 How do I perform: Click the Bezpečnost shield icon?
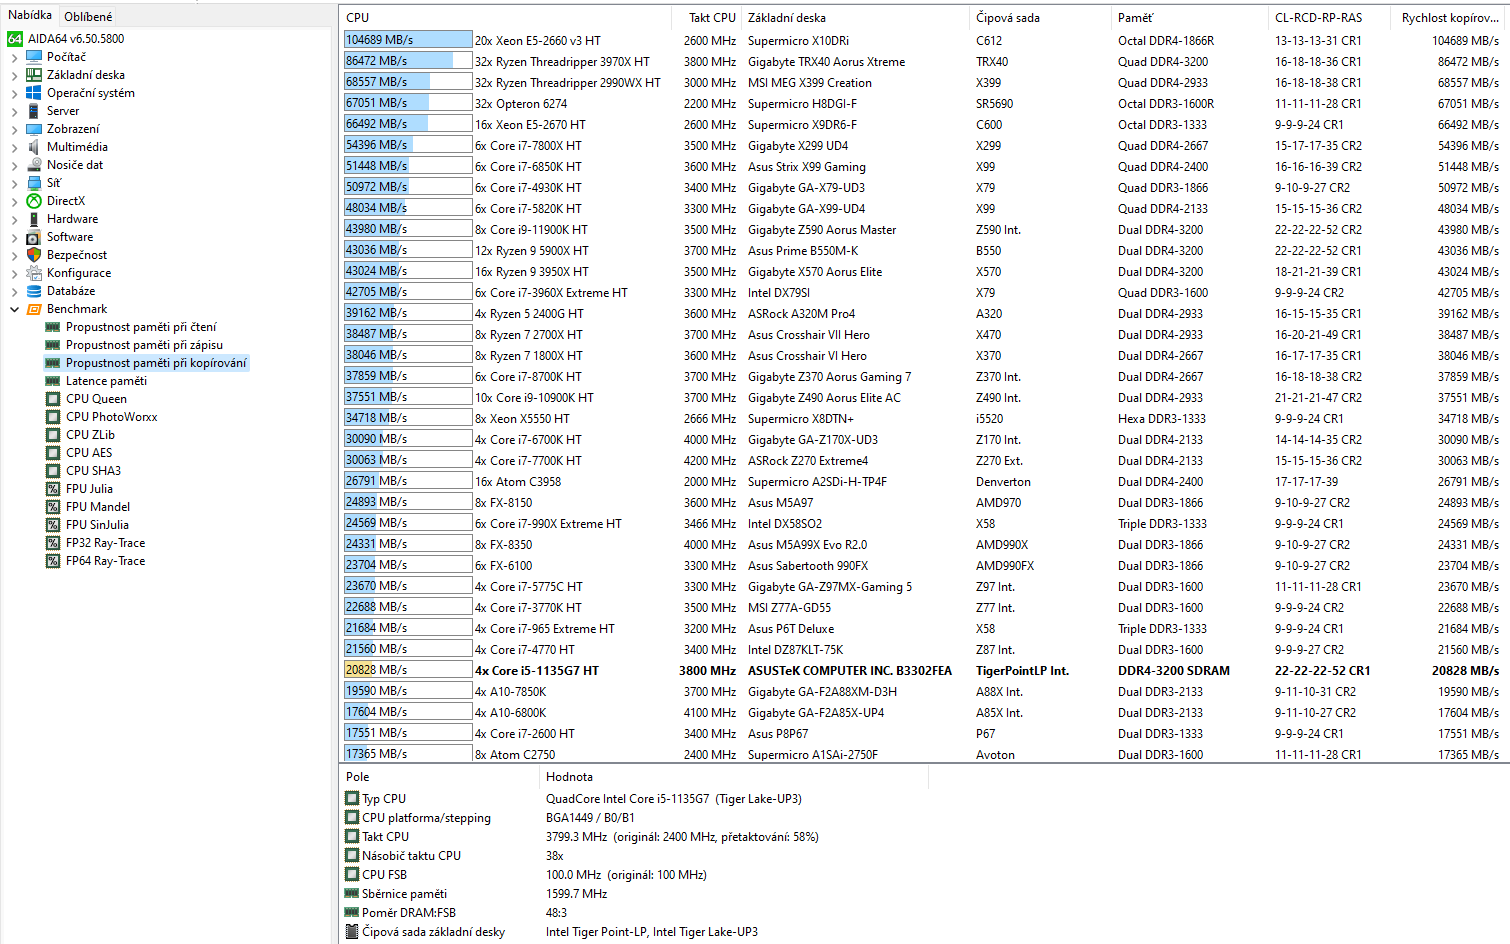[34, 255]
